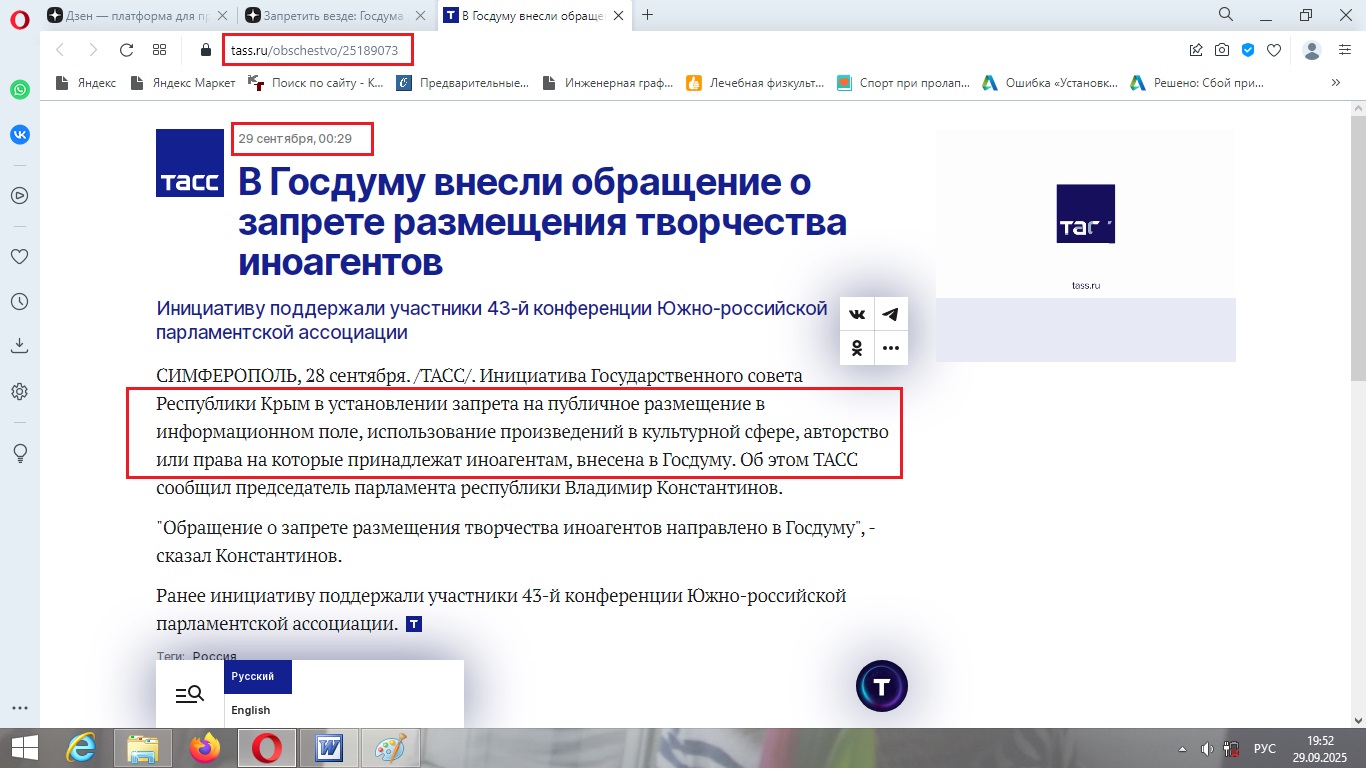Add page to bookmarks with heart icon
The width and height of the screenshot is (1366, 772).
pyautogui.click(x=1274, y=50)
